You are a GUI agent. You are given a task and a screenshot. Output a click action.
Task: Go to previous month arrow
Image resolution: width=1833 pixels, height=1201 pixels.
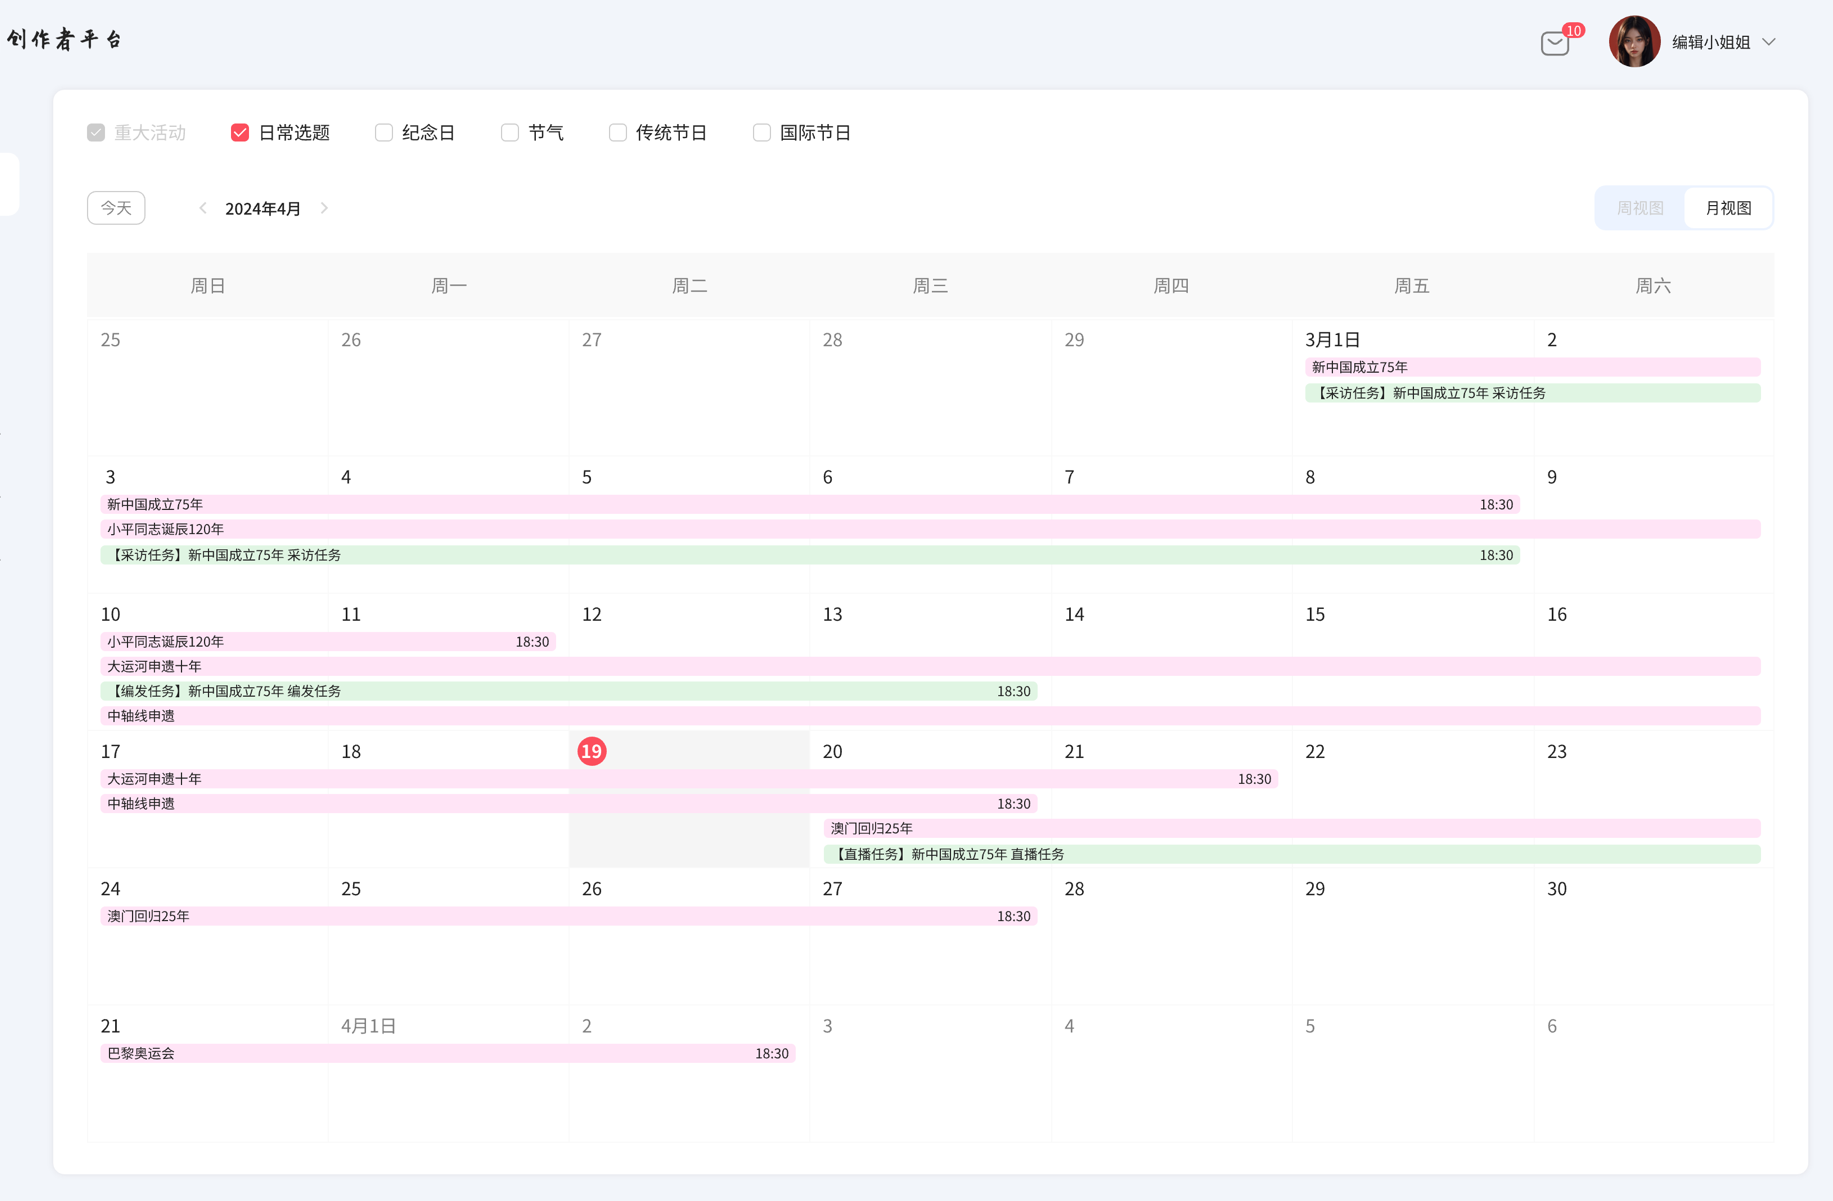click(203, 208)
